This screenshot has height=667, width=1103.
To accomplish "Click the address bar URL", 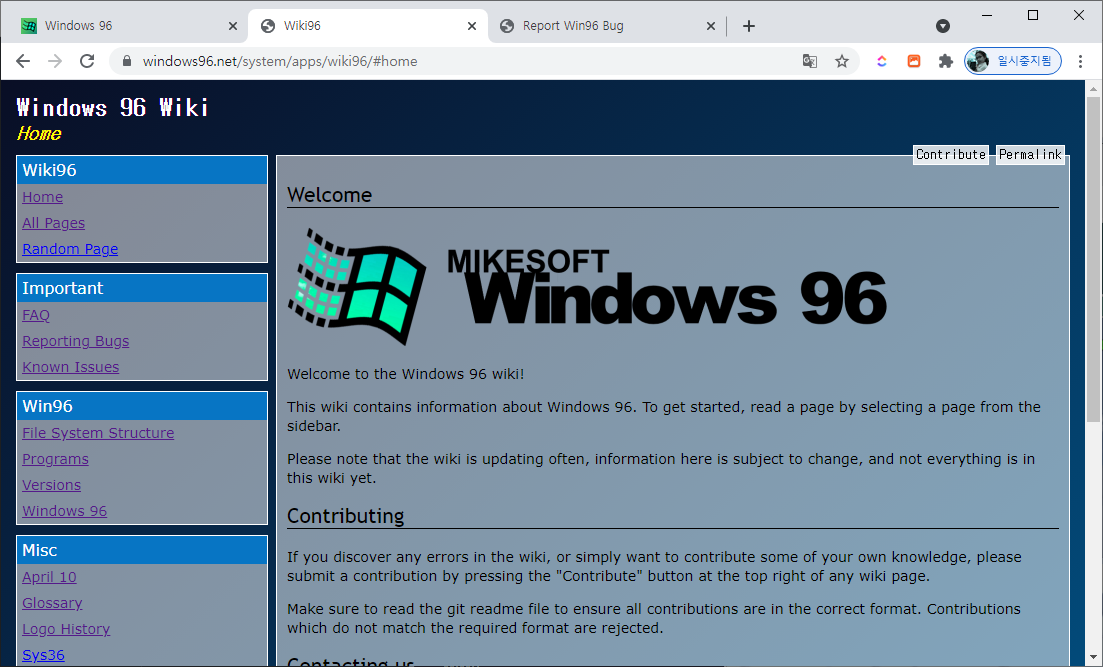I will pos(280,61).
